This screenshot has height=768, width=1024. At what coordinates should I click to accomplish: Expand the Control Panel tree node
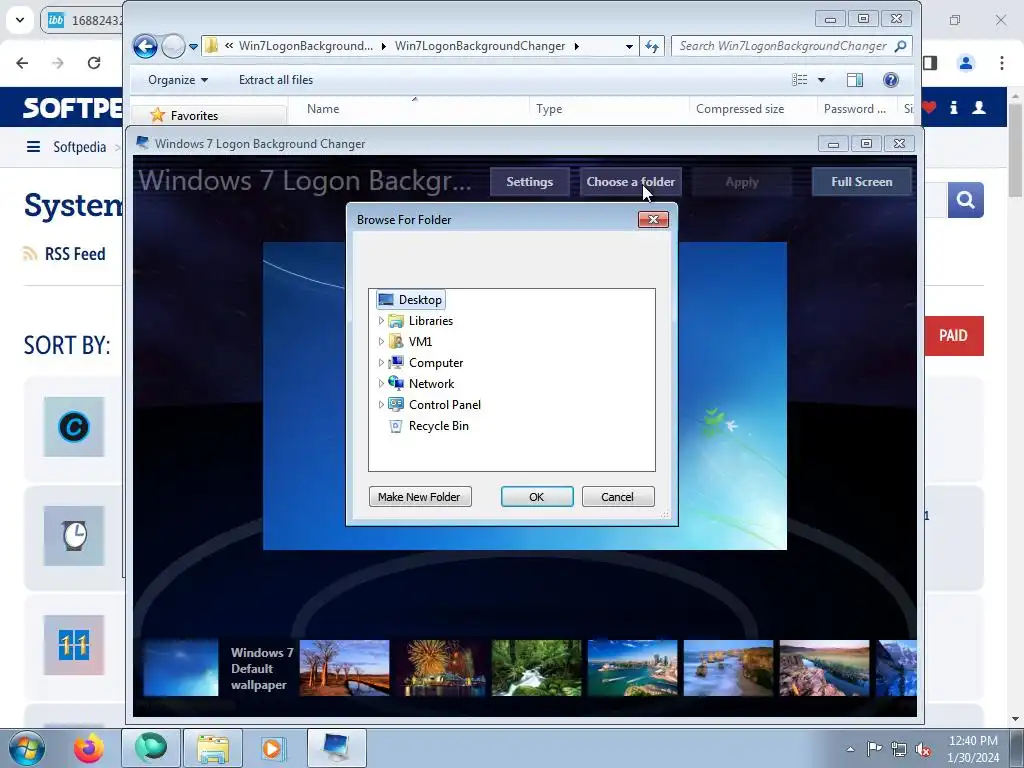(x=381, y=404)
